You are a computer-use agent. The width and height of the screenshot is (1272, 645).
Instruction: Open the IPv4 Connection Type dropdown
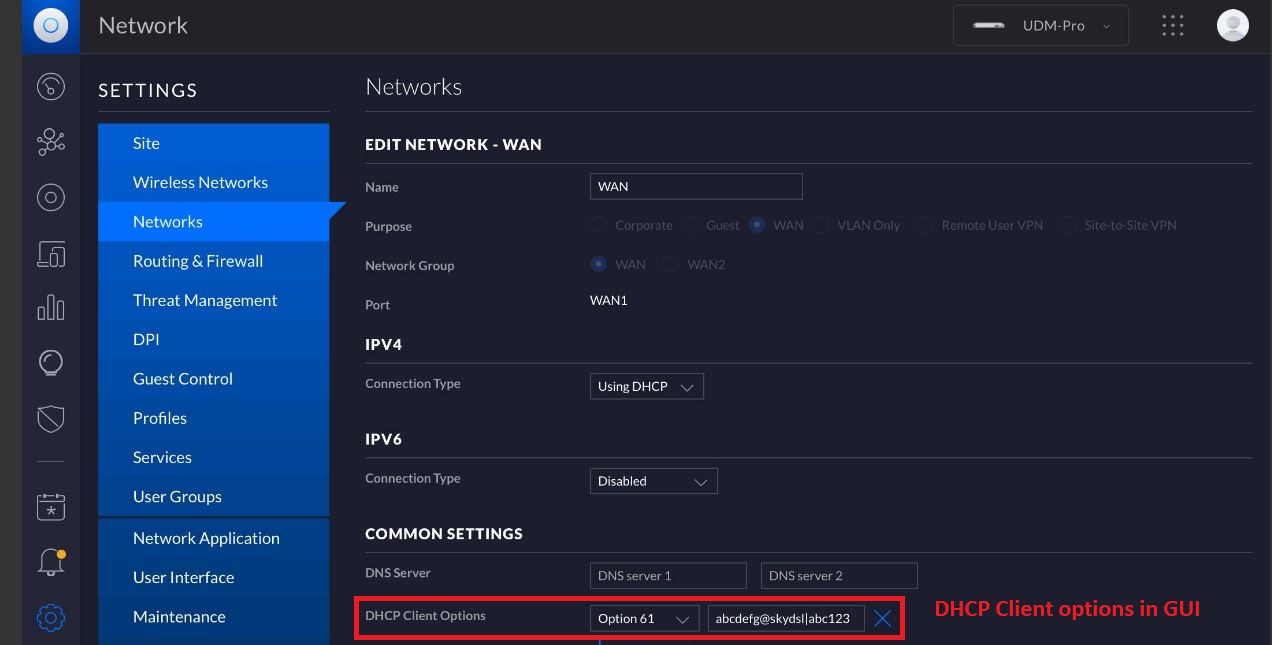click(x=646, y=386)
